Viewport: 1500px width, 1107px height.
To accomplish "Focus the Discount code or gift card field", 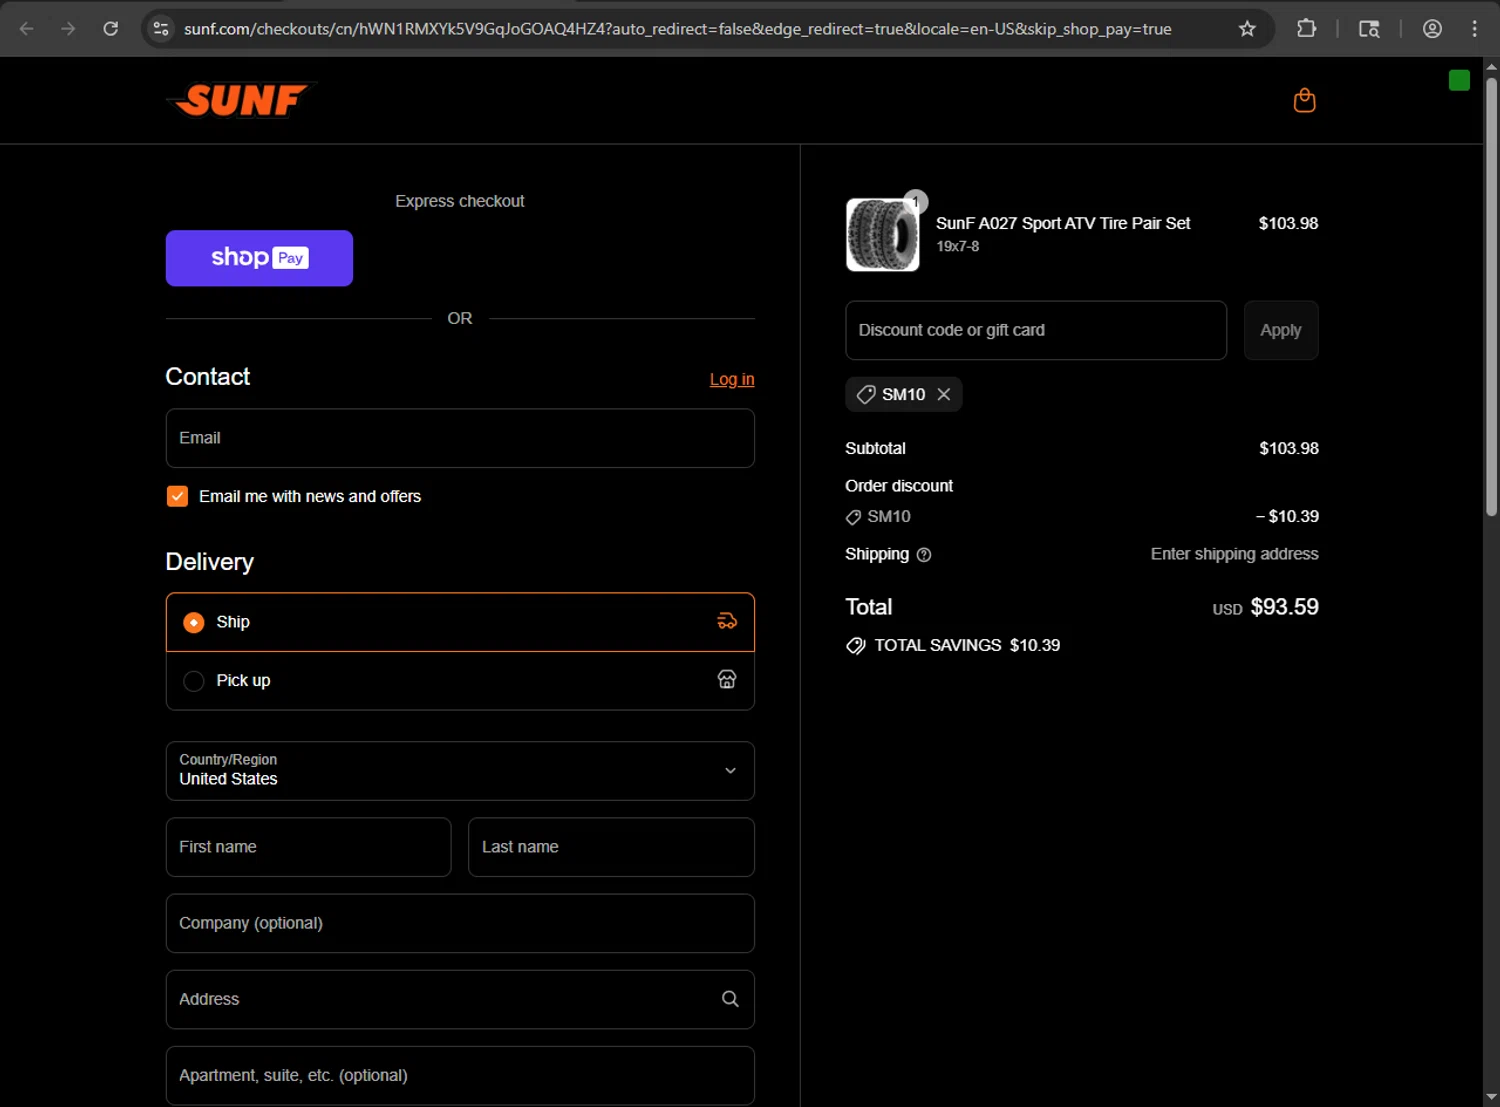I will [1036, 330].
